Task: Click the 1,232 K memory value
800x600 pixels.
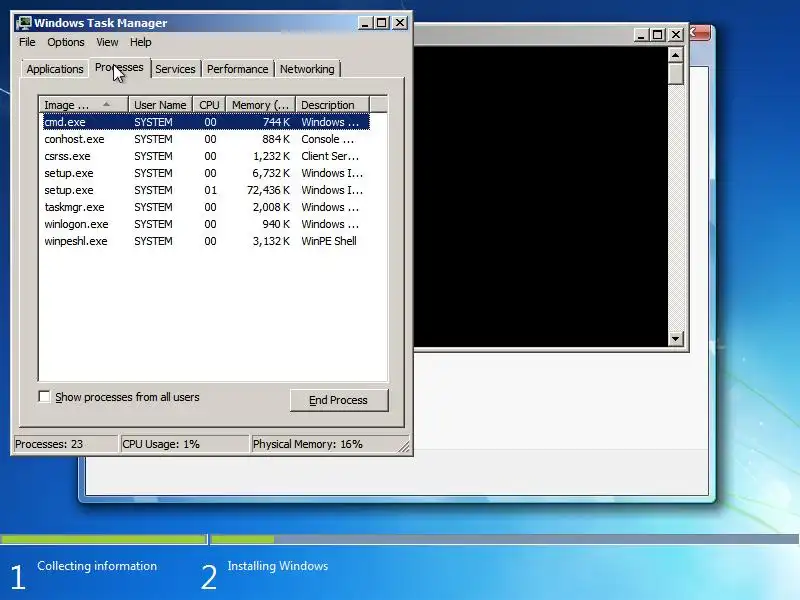Action: point(271,156)
